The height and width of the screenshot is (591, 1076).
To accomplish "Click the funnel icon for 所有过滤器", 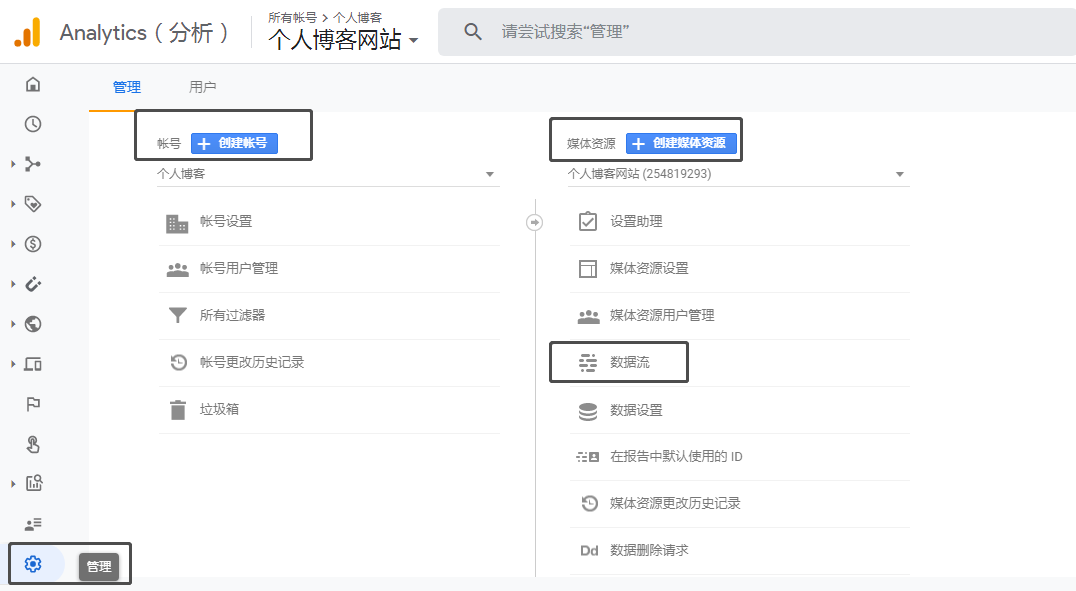I will click(178, 315).
